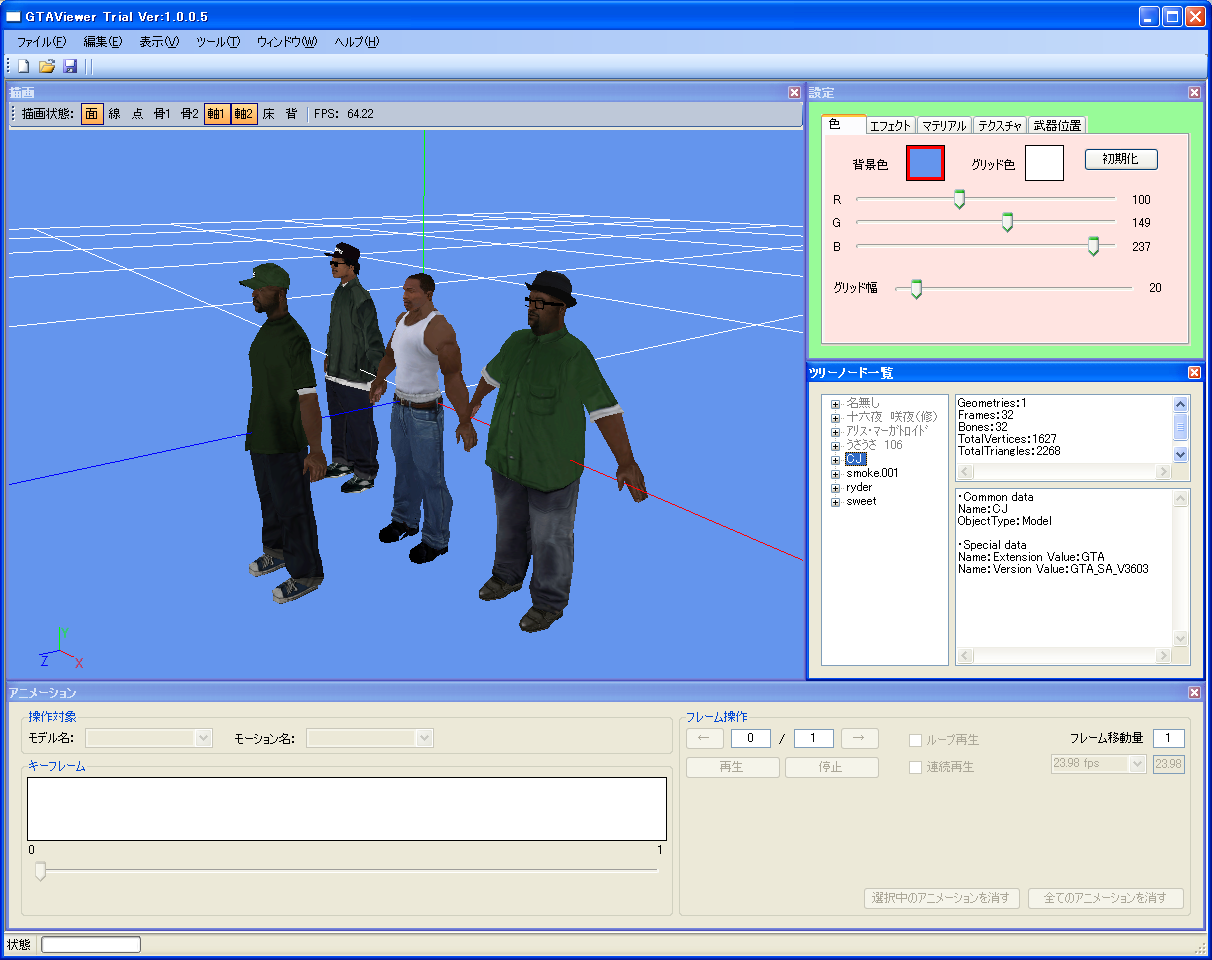Close the ツリーノード一覧 panel
This screenshot has height=960, width=1212.
point(1194,372)
